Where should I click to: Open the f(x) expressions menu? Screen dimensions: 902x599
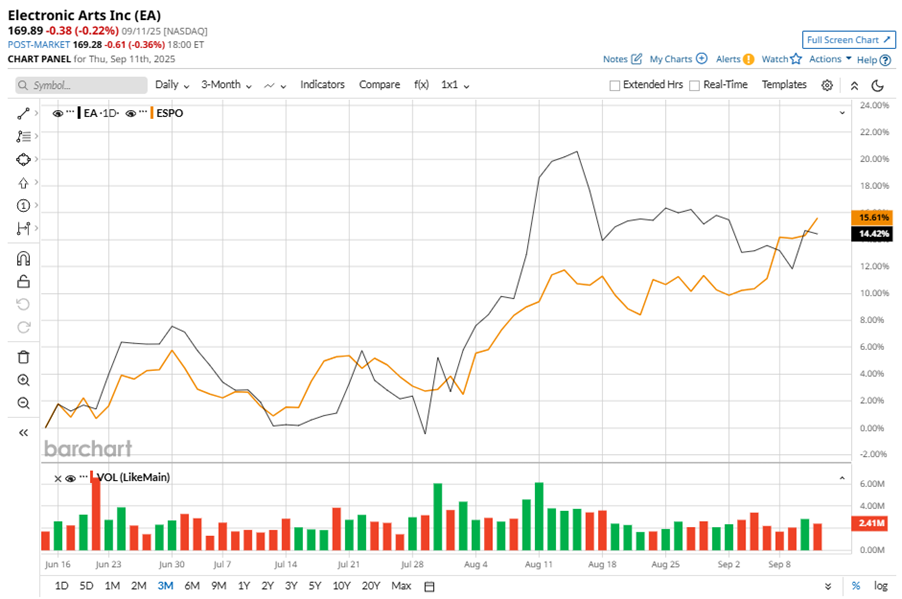pyautogui.click(x=421, y=85)
